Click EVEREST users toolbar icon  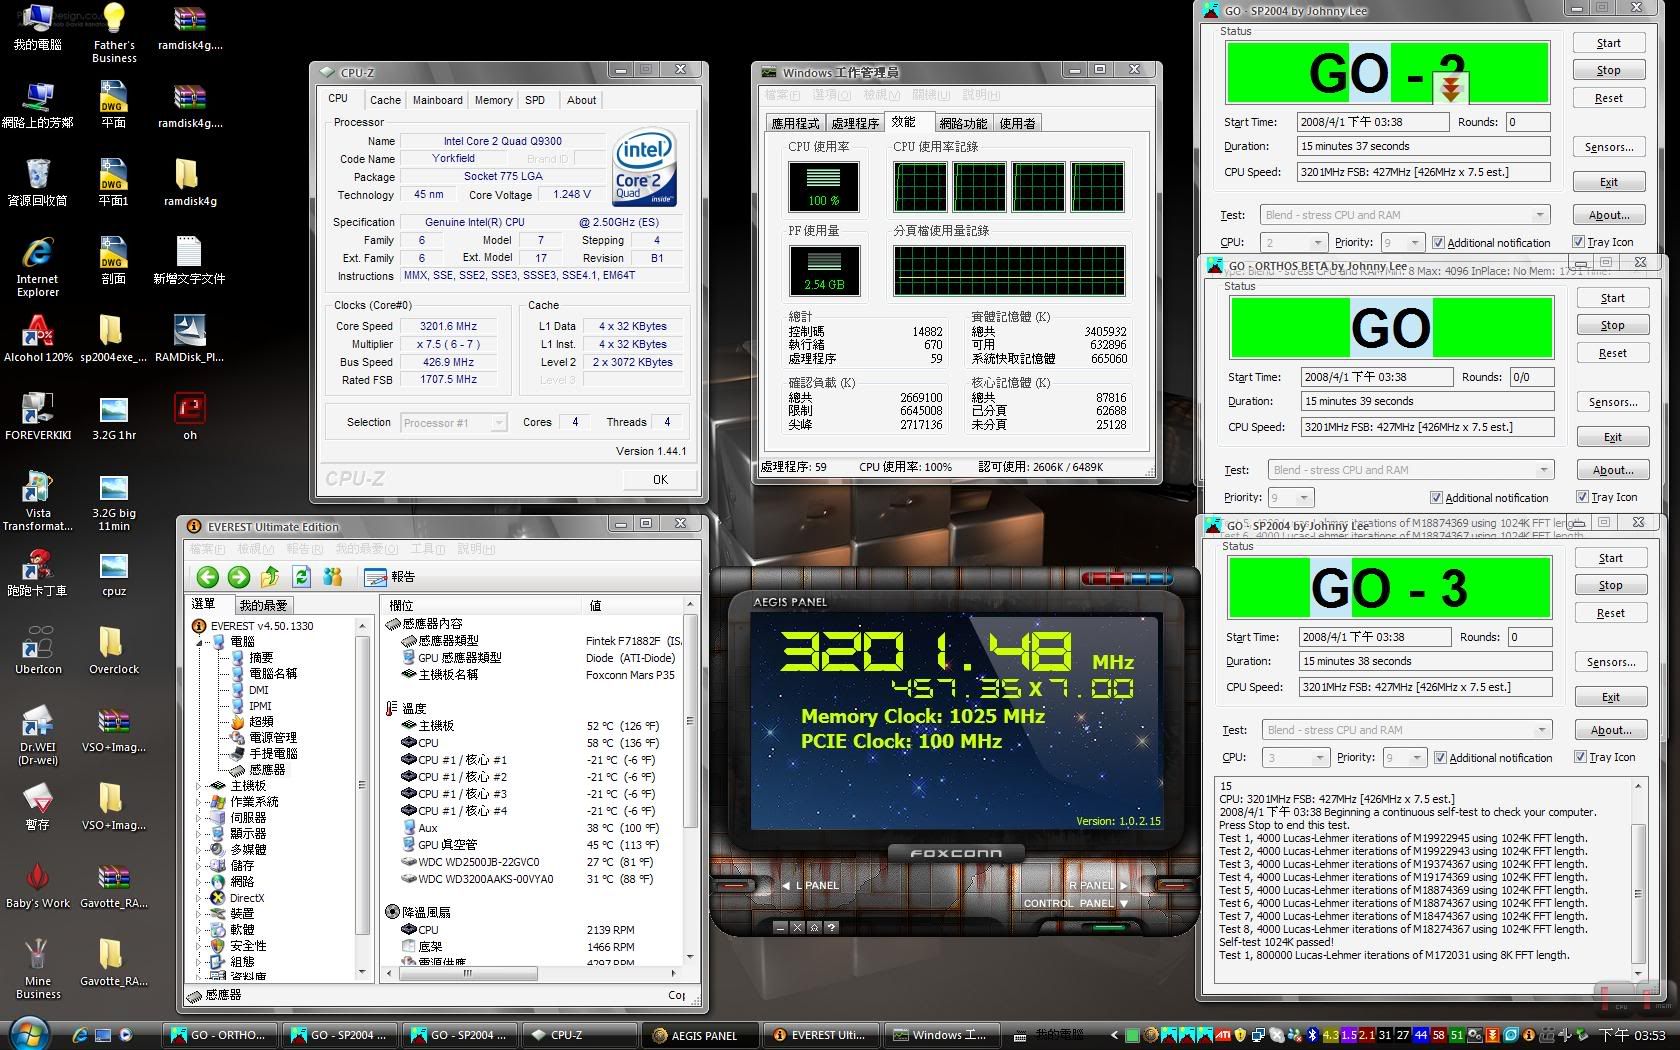pos(333,577)
